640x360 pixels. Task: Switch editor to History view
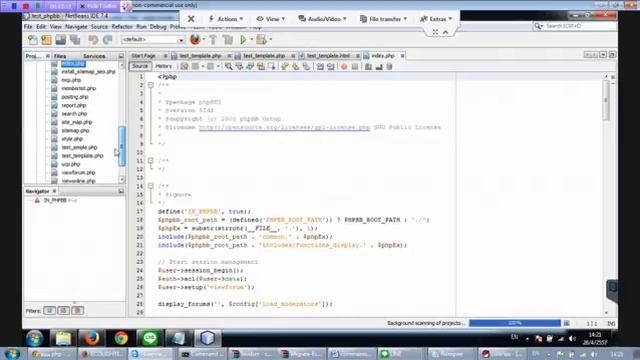click(x=164, y=66)
